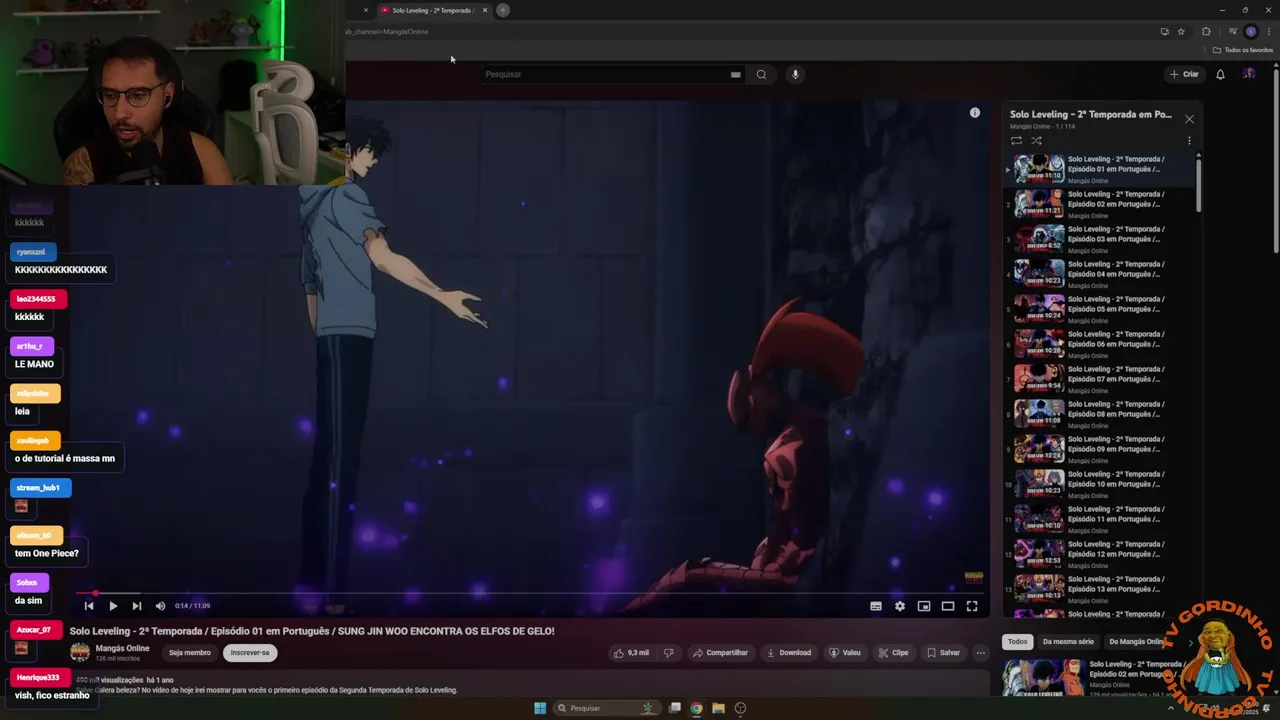Open File Explorer from the taskbar
1280x720 pixels.
coord(718,708)
